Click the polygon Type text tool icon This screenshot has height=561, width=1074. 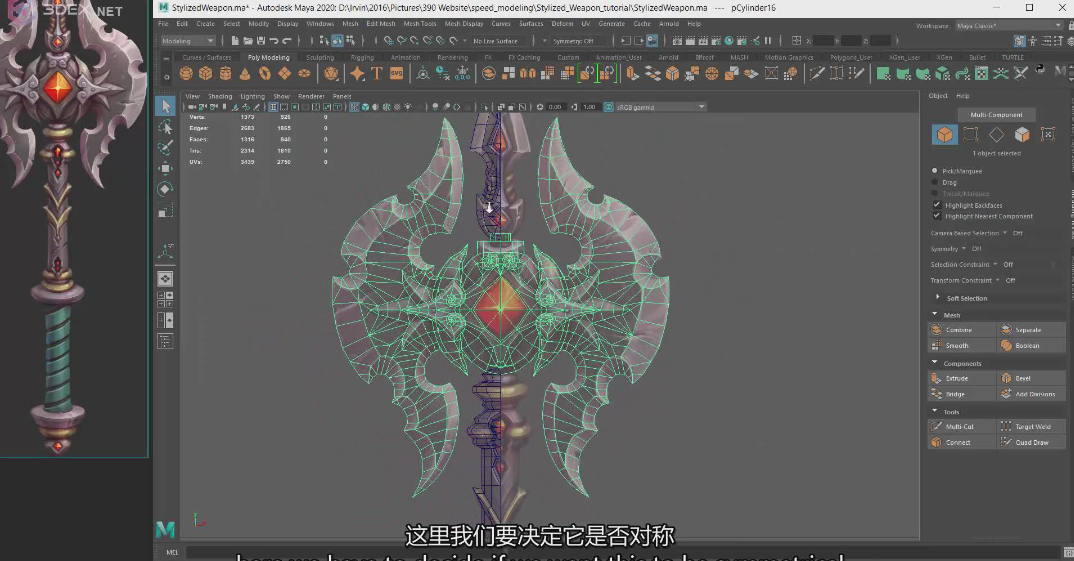(x=377, y=73)
